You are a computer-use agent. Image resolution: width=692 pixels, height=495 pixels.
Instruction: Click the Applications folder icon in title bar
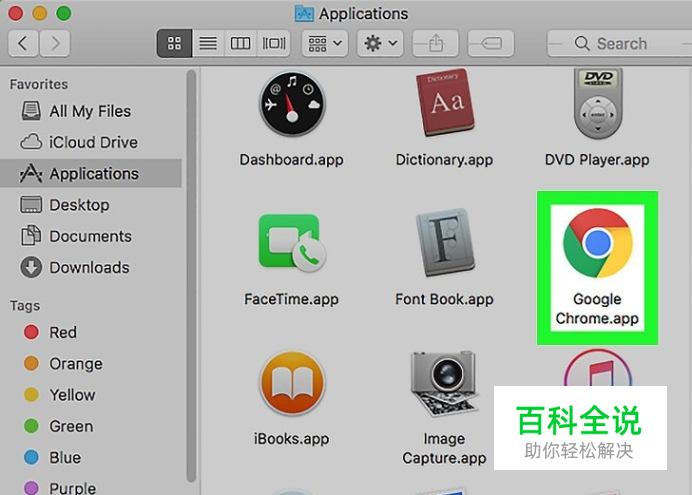pyautogui.click(x=304, y=14)
